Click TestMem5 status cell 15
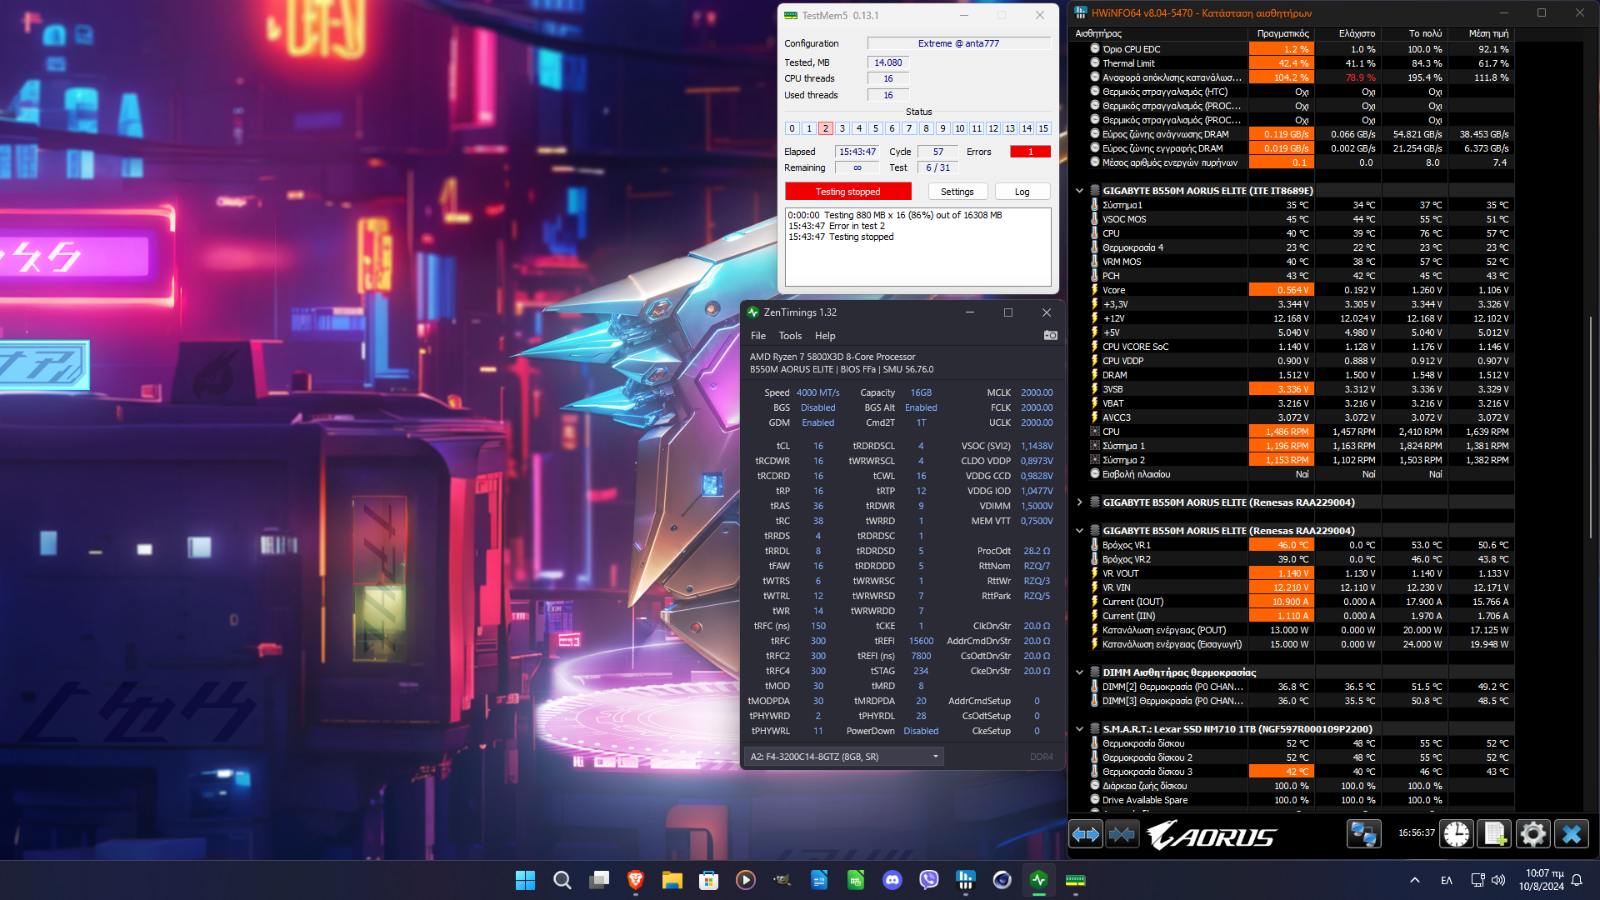 [x=1043, y=128]
